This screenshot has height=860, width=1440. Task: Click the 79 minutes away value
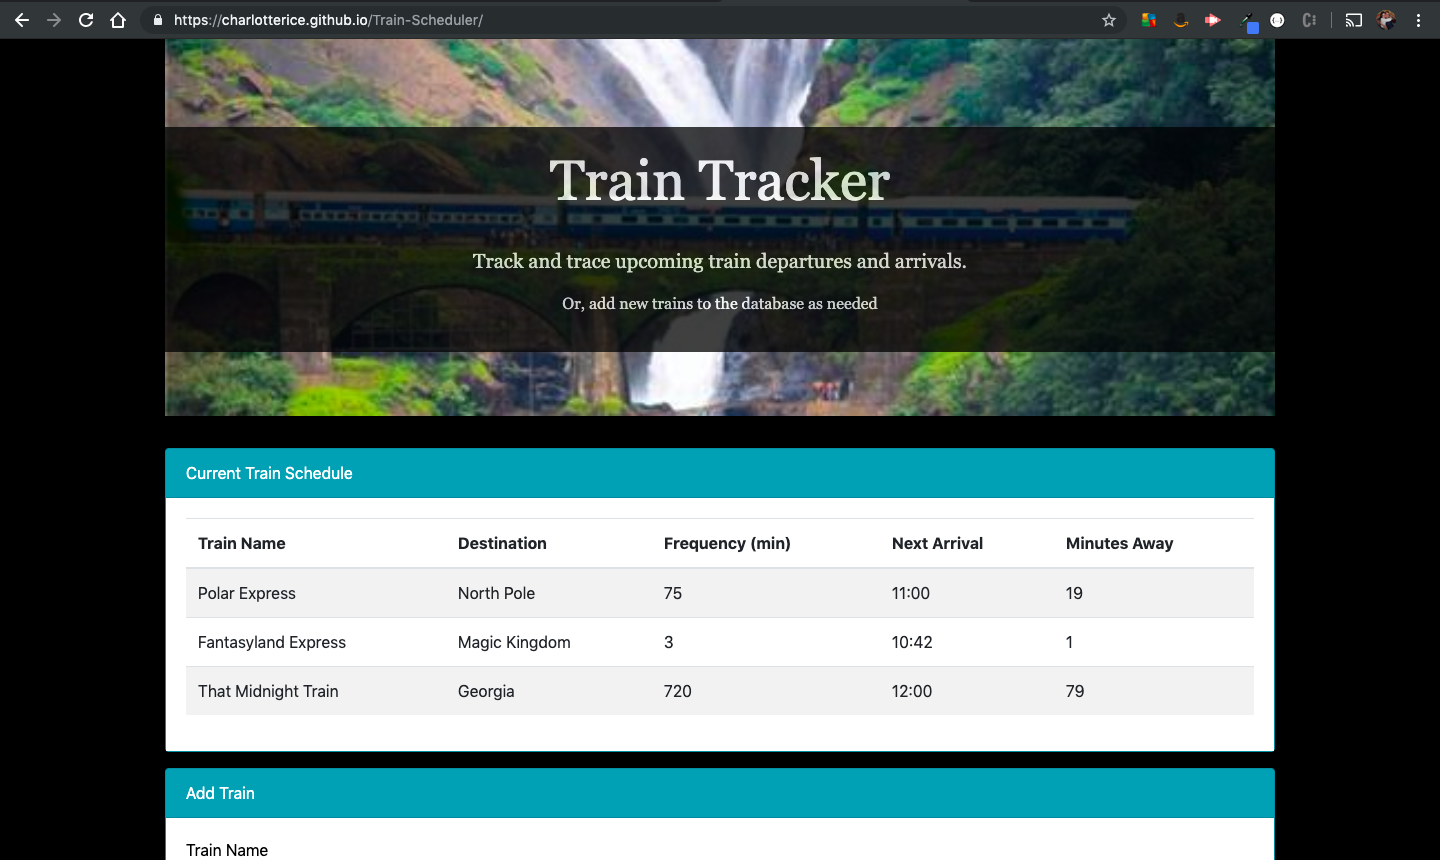tap(1075, 691)
